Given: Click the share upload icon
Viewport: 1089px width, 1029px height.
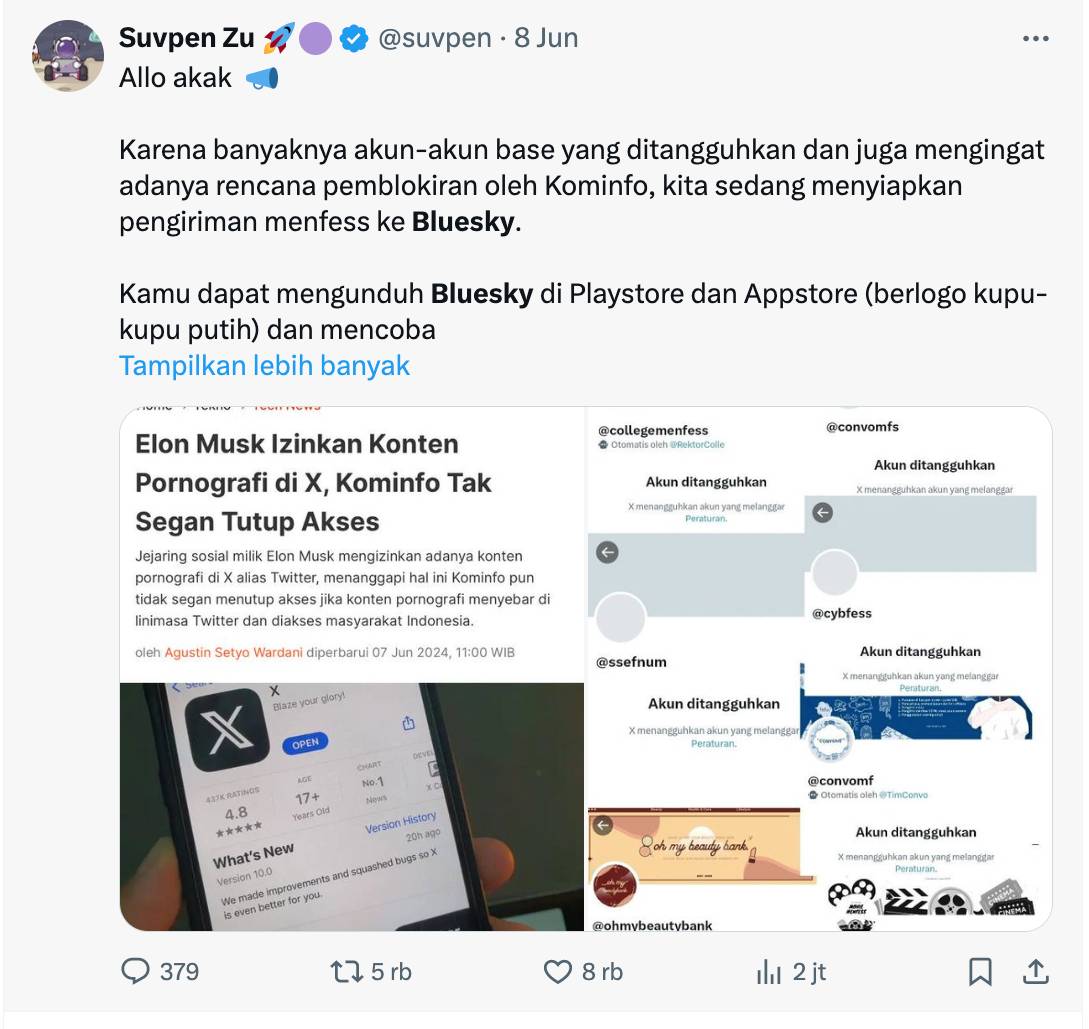Looking at the screenshot, I should click(1036, 971).
